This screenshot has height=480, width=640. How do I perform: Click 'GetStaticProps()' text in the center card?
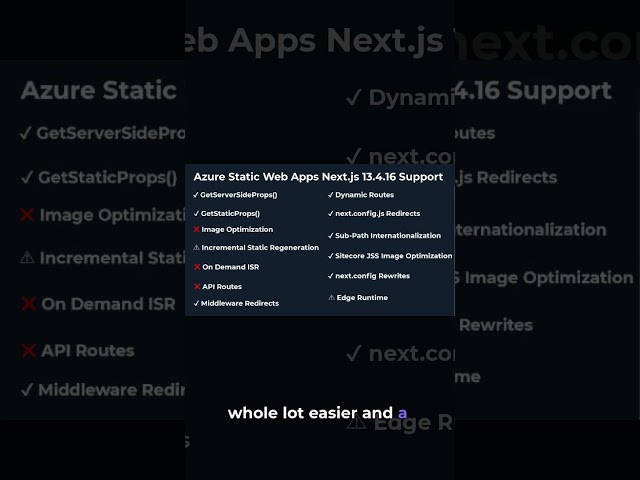coord(230,213)
